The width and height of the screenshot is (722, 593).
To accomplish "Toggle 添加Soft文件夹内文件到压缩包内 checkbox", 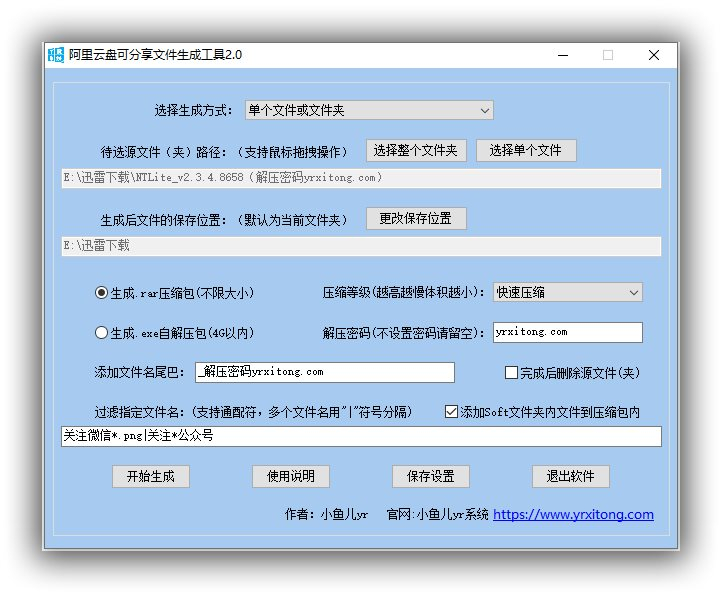I will click(x=542, y=412).
